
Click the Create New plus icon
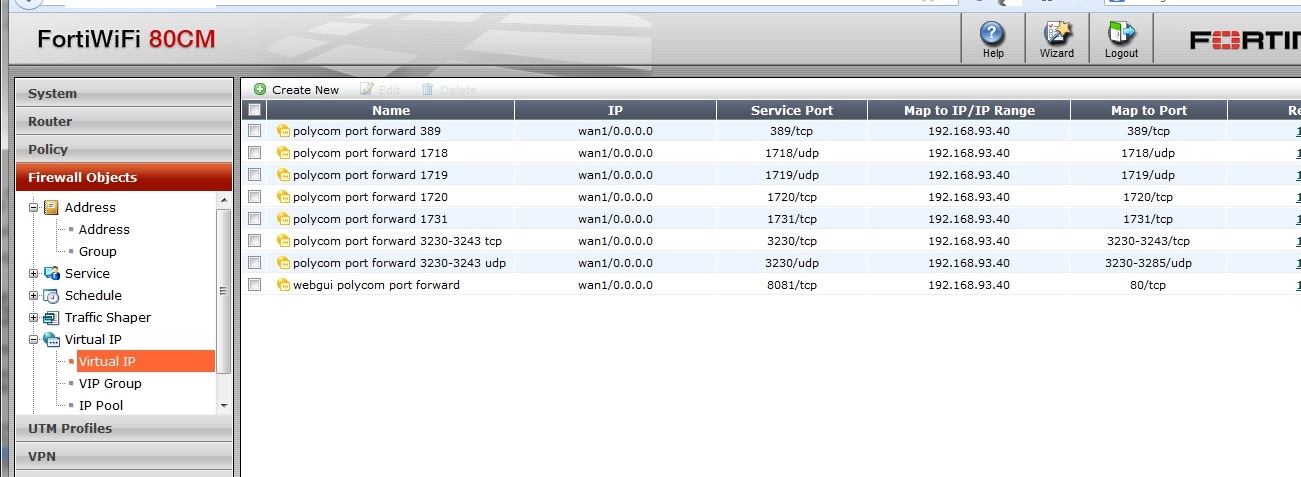(260, 90)
